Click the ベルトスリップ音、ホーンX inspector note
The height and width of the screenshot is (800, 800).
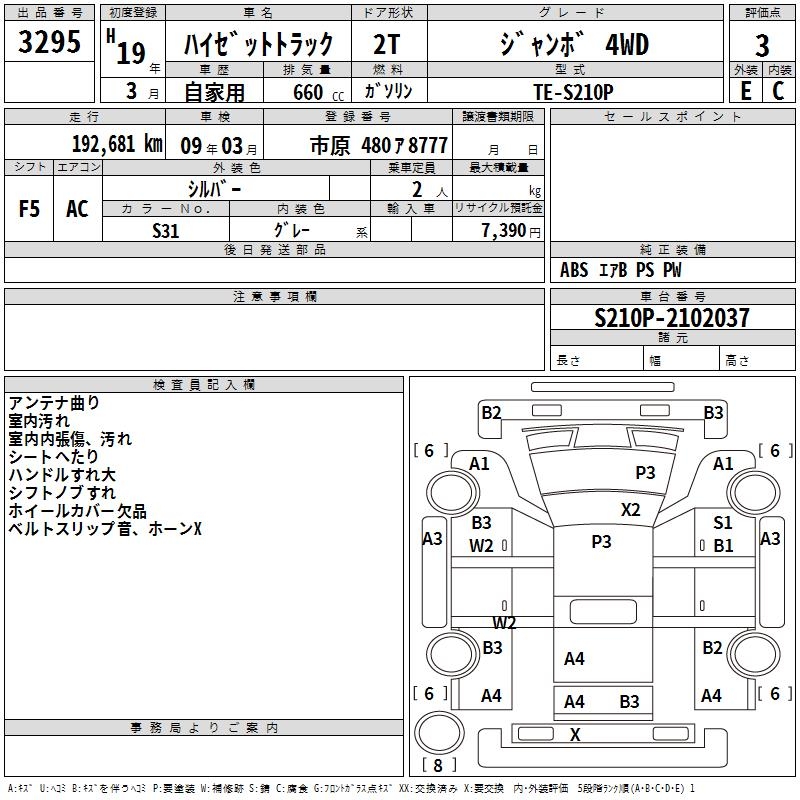point(105,528)
